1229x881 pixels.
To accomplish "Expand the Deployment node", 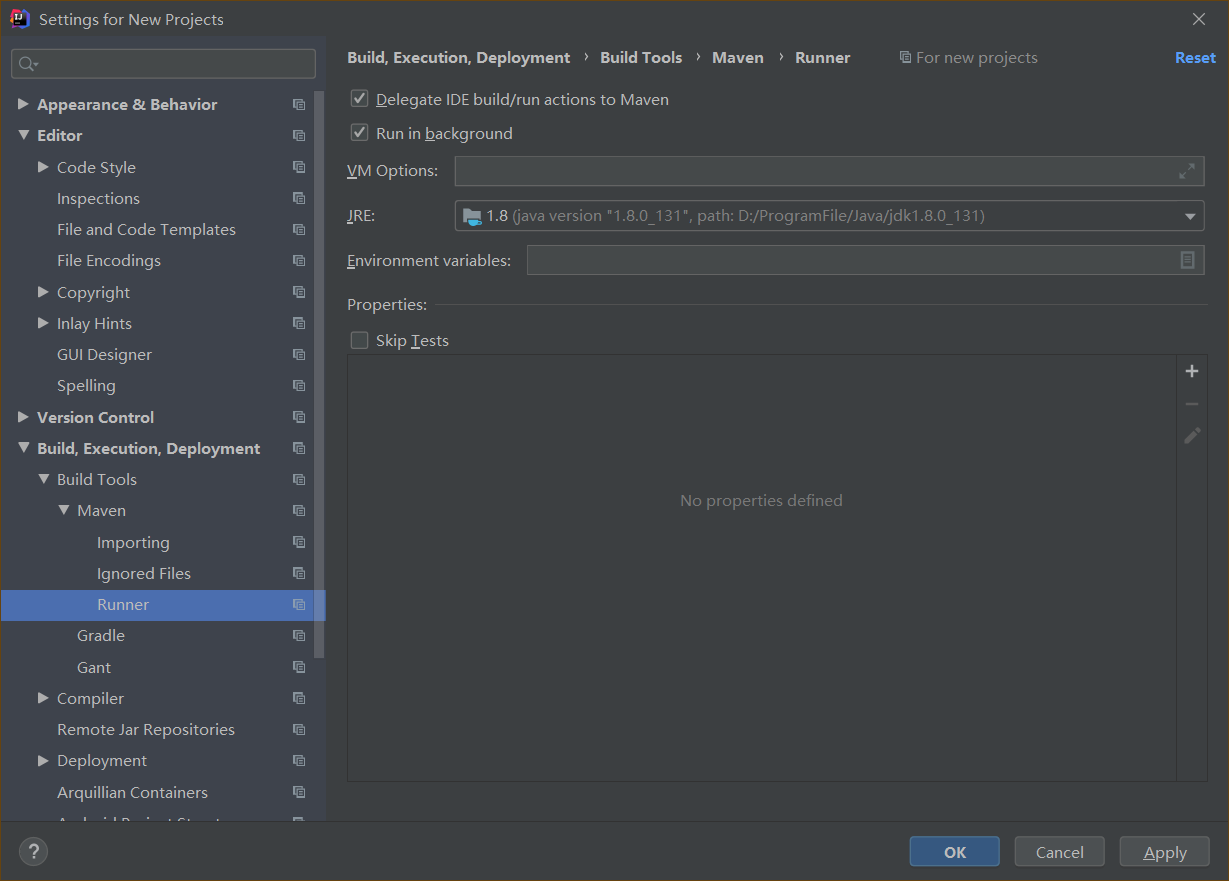I will pos(43,760).
